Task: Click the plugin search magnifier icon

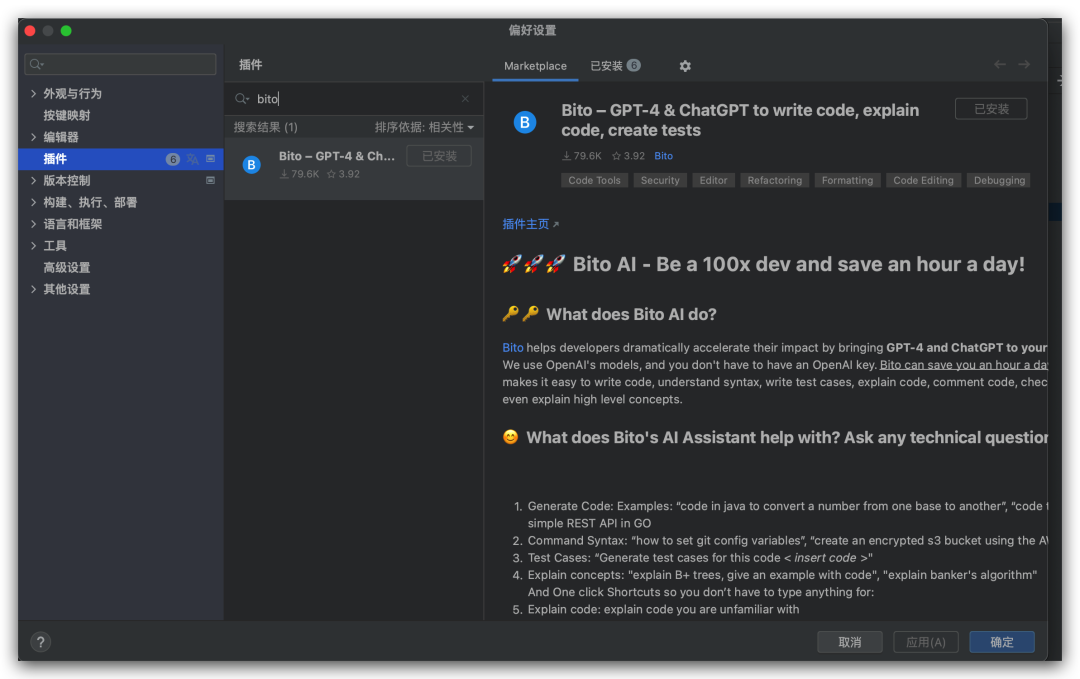Action: pyautogui.click(x=242, y=98)
